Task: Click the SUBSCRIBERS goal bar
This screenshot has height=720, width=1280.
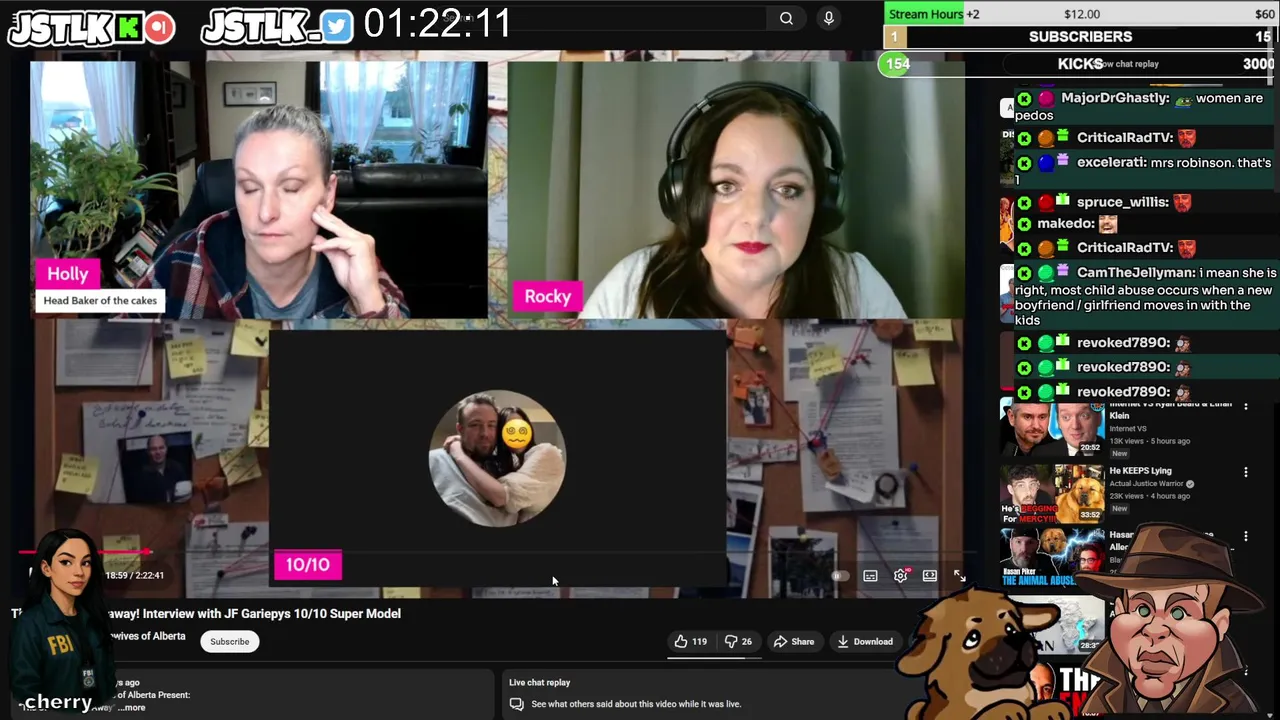Action: pyautogui.click(x=1081, y=37)
